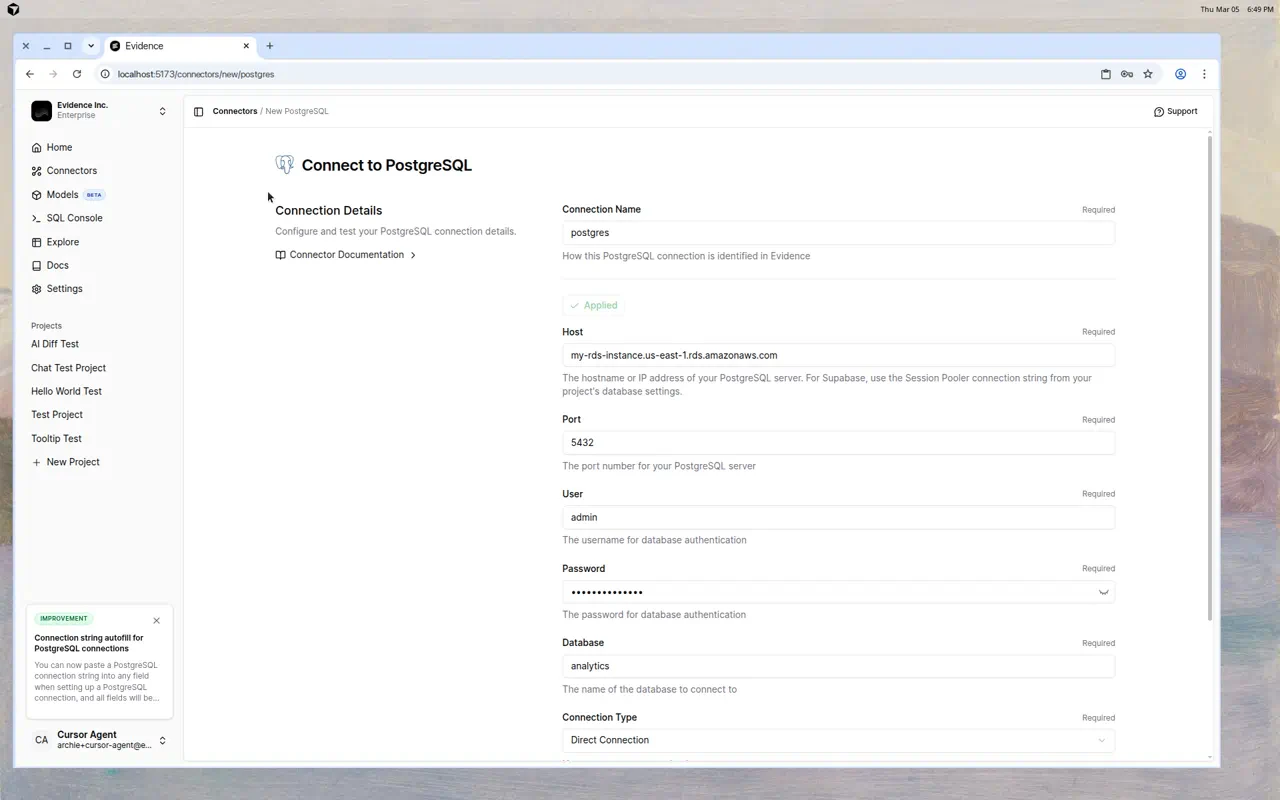Image resolution: width=1280 pixels, height=800 pixels.
Task: Click the PostgreSQL elephant logo
Action: (284, 164)
